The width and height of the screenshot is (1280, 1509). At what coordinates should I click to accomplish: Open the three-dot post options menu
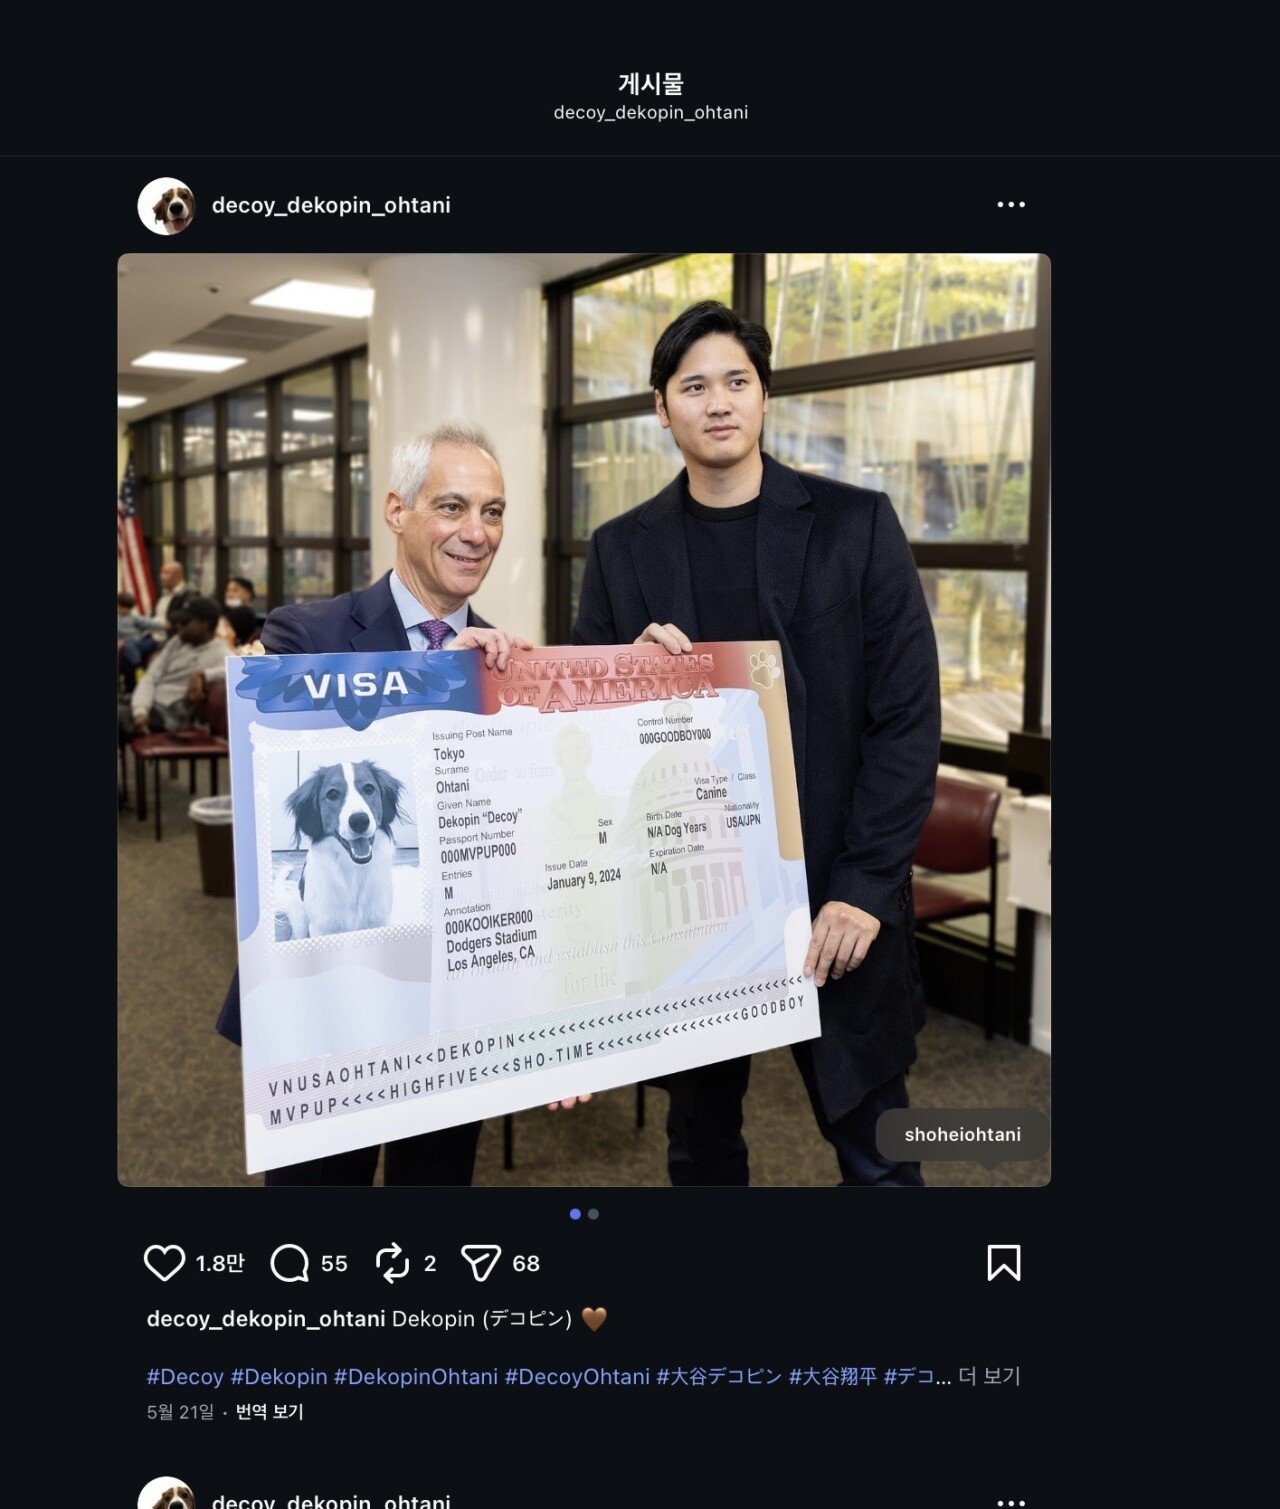[x=1011, y=205]
